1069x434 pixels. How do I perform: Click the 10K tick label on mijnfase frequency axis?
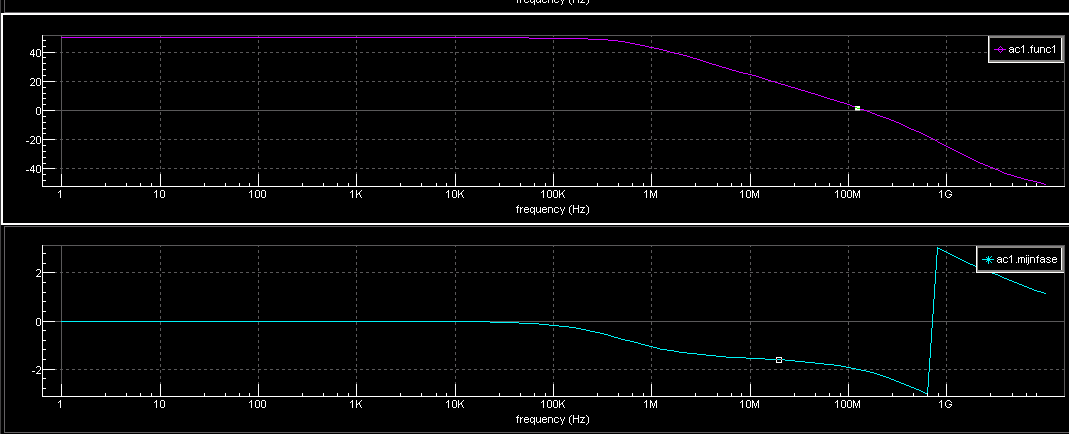pyautogui.click(x=454, y=406)
